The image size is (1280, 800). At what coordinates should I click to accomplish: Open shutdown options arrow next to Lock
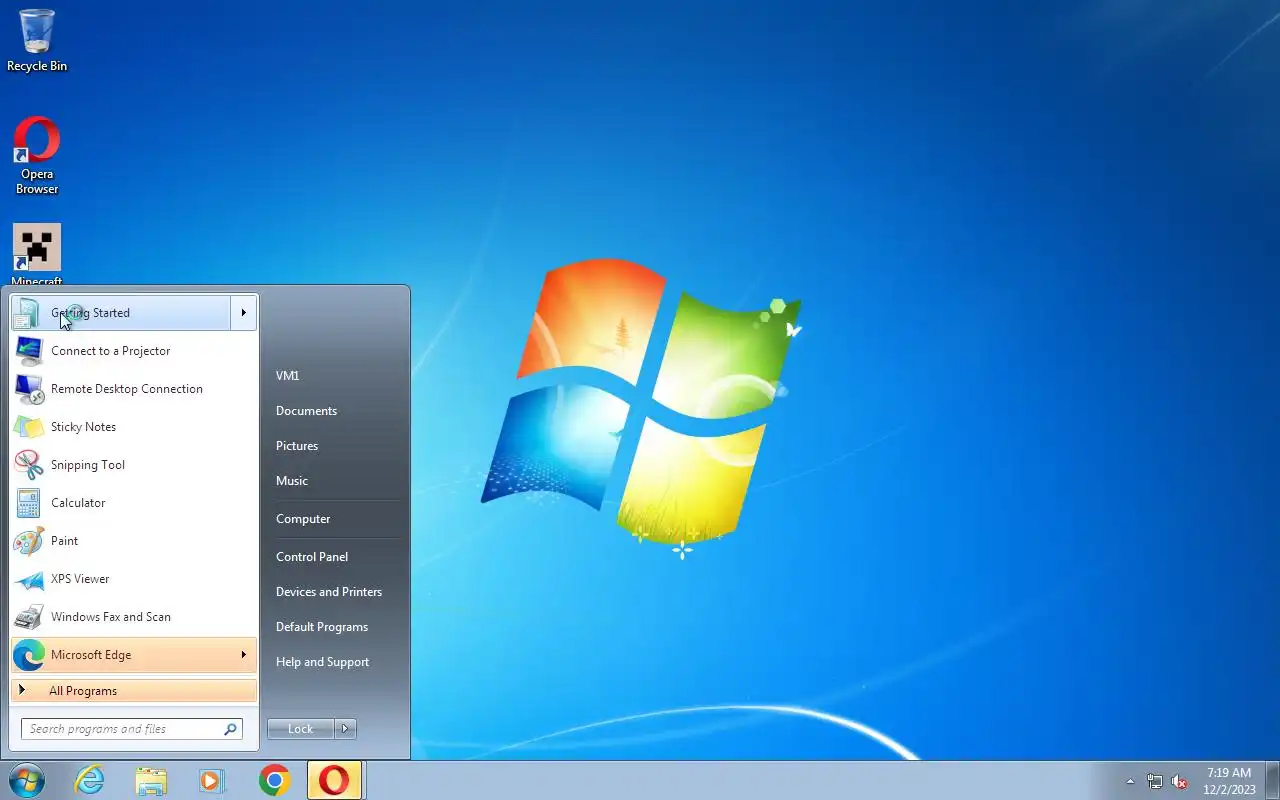(345, 729)
